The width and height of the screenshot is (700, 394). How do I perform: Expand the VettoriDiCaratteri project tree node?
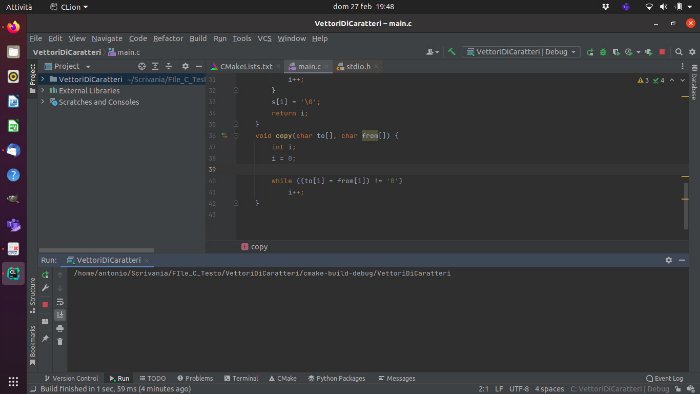[x=43, y=79]
